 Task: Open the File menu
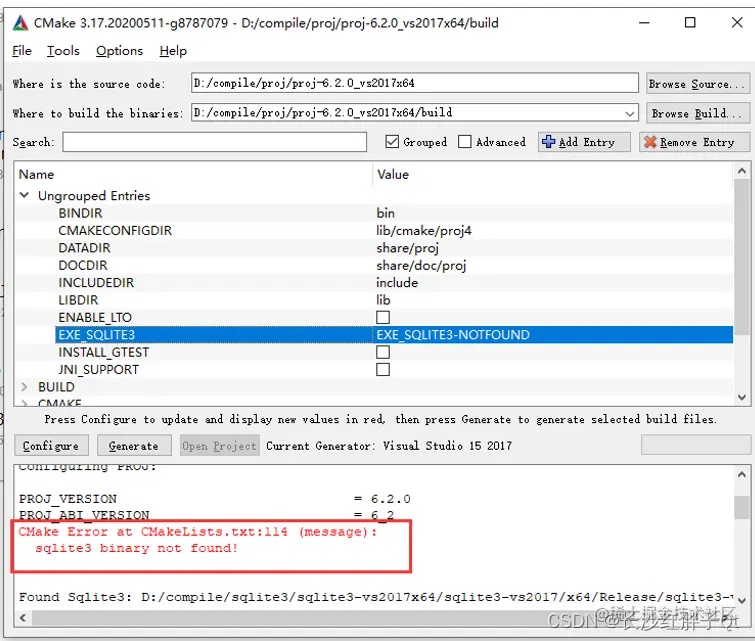pyautogui.click(x=22, y=51)
